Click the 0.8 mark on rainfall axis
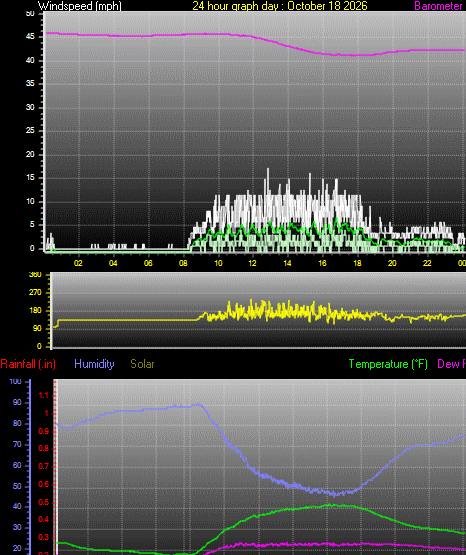 click(43, 448)
